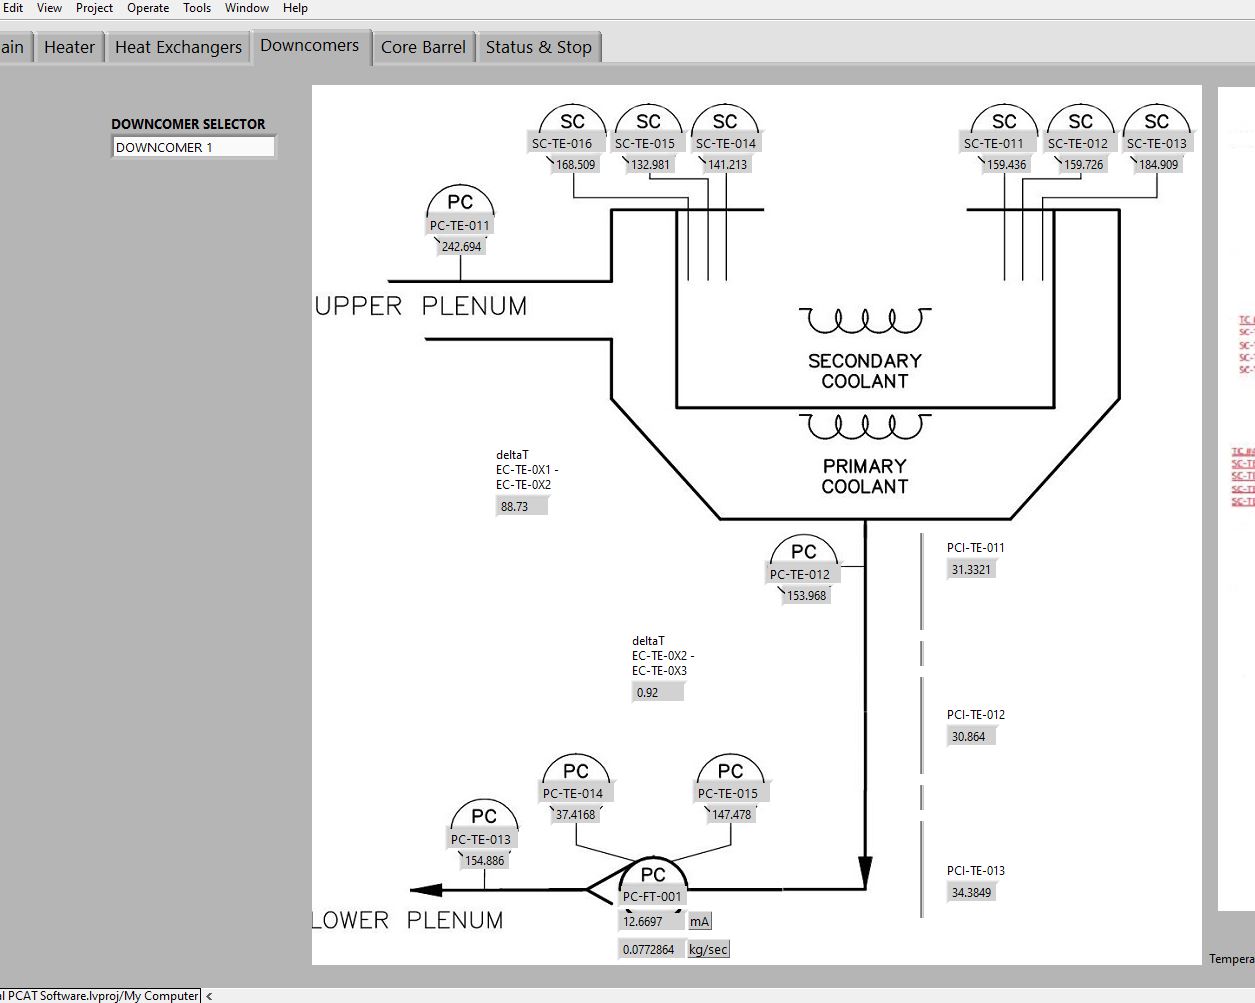Click the SC-TE-016 sensor bubble
This screenshot has height=1003, width=1255.
pyautogui.click(x=572, y=123)
